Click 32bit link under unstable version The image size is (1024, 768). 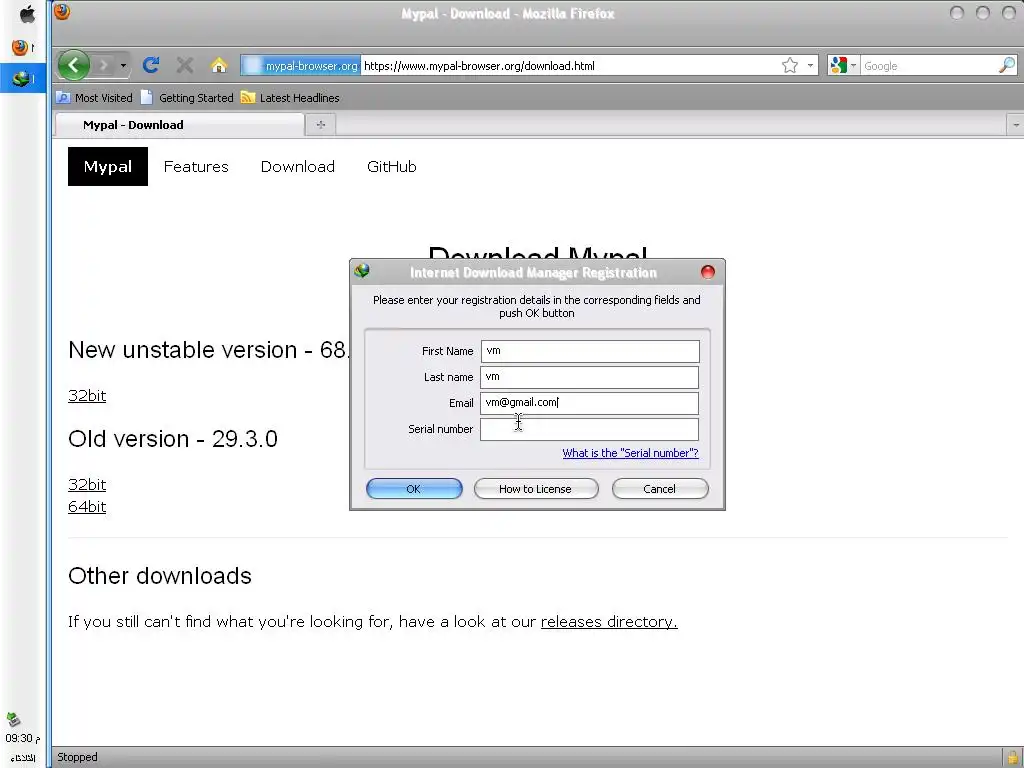coord(87,396)
